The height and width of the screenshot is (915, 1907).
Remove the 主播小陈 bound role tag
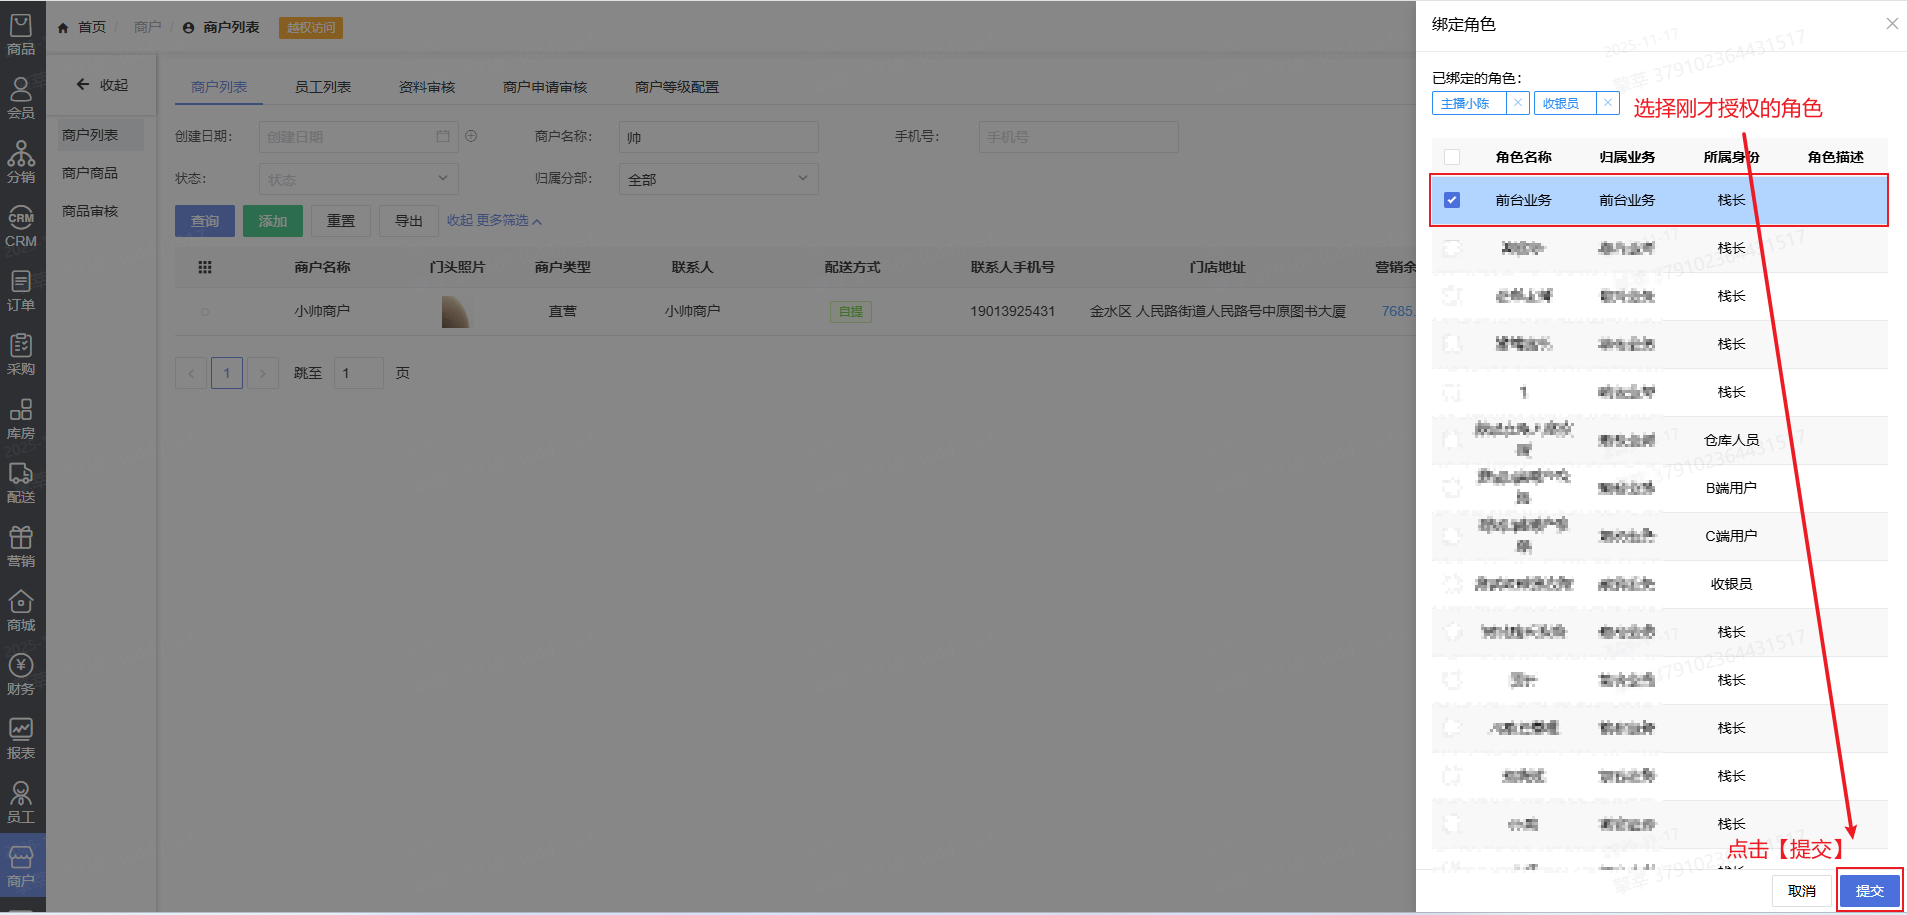point(1517,103)
